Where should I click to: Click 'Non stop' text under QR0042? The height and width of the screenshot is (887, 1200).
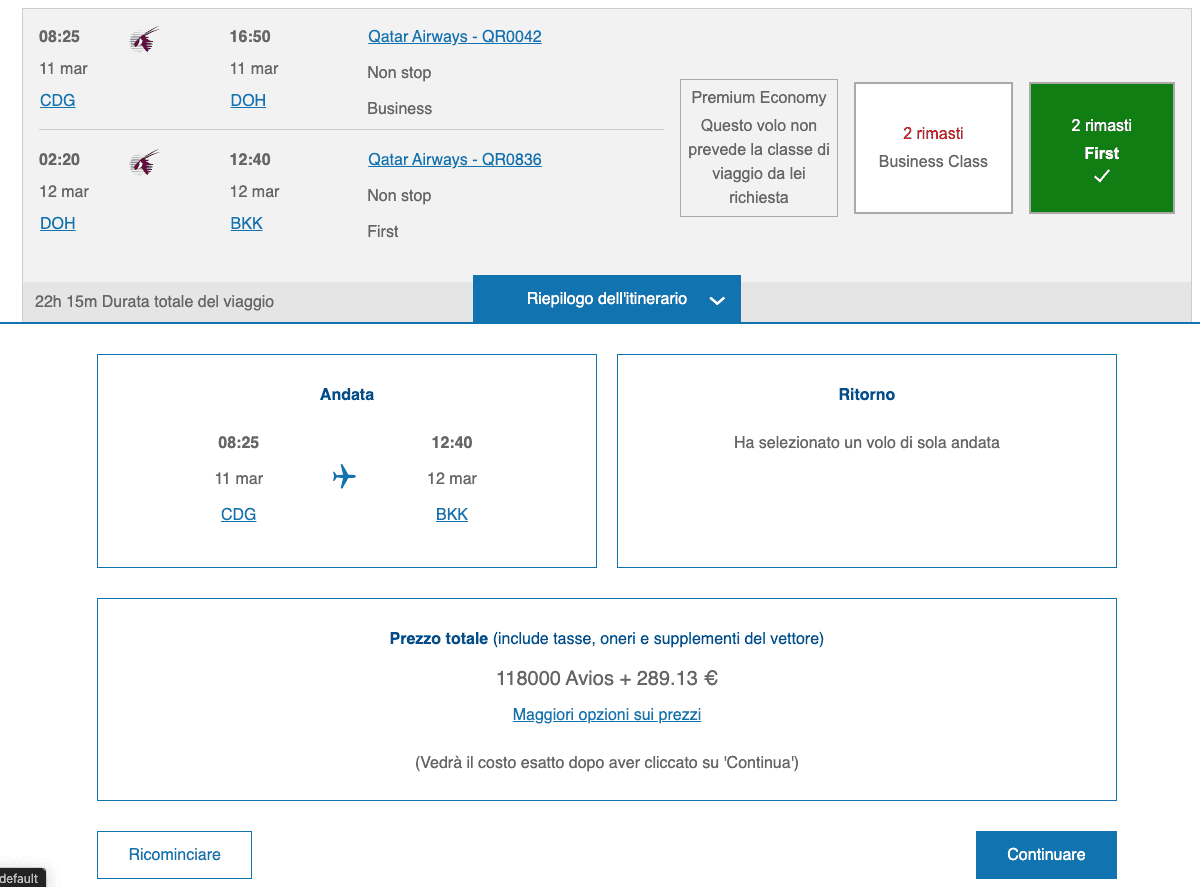(x=399, y=72)
